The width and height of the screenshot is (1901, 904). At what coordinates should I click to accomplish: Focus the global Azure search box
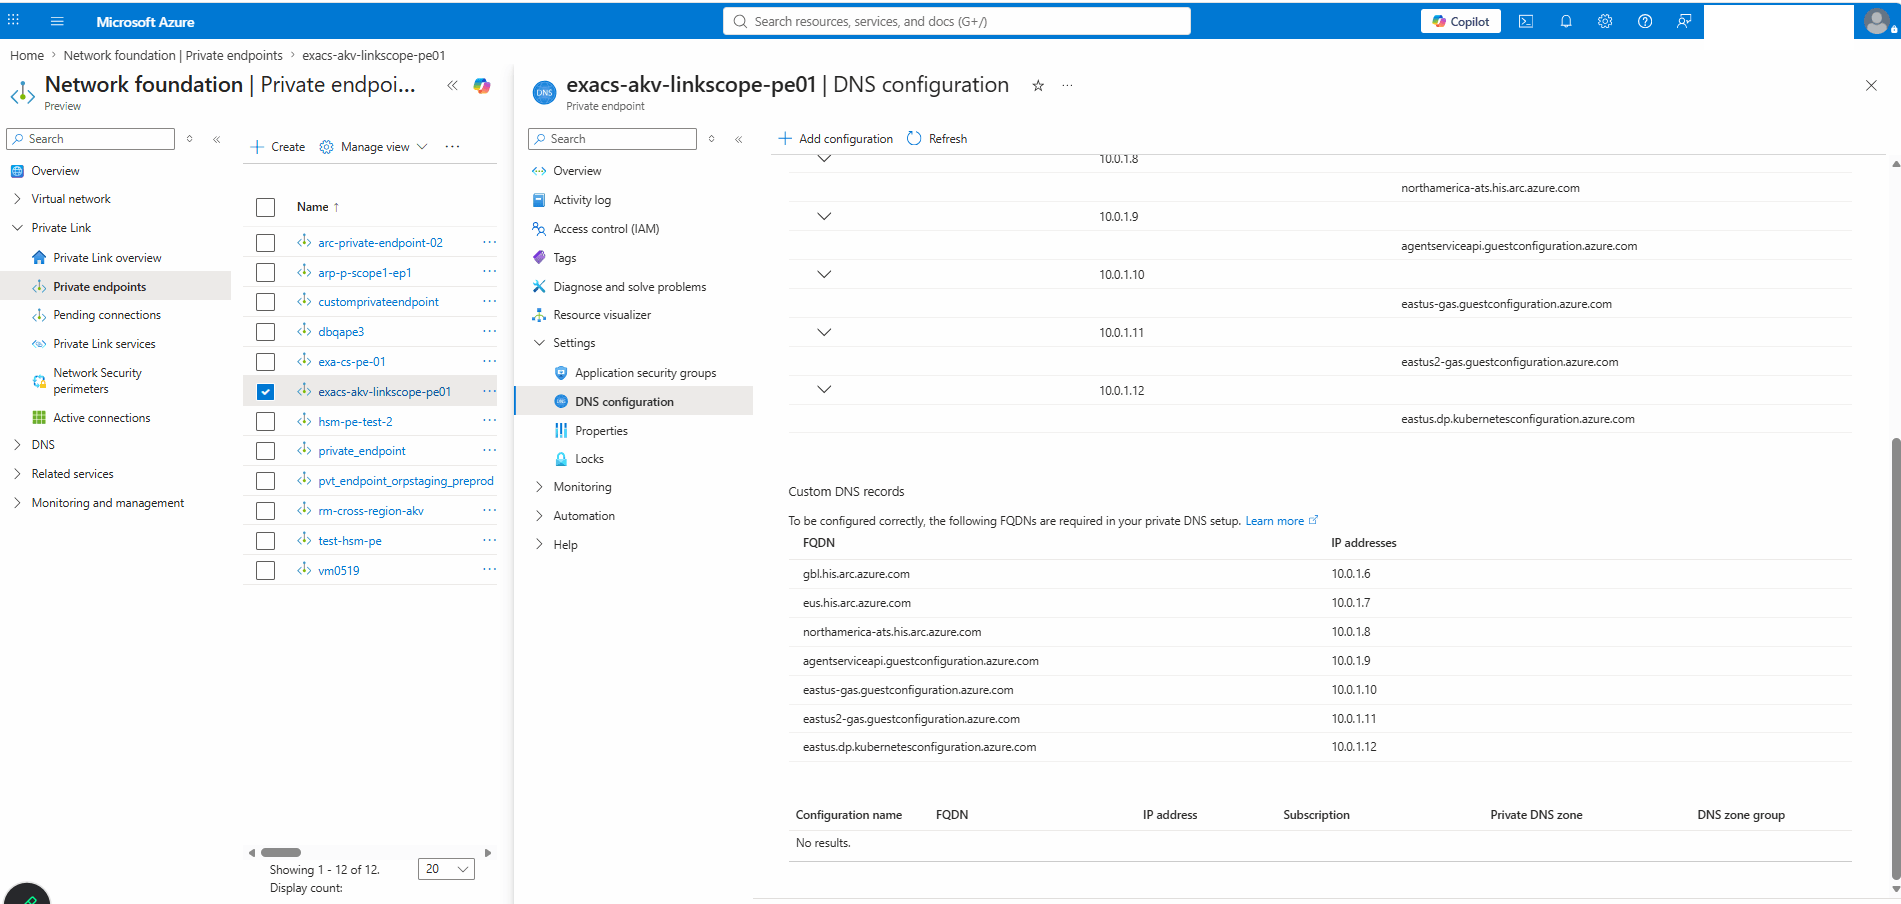point(957,21)
